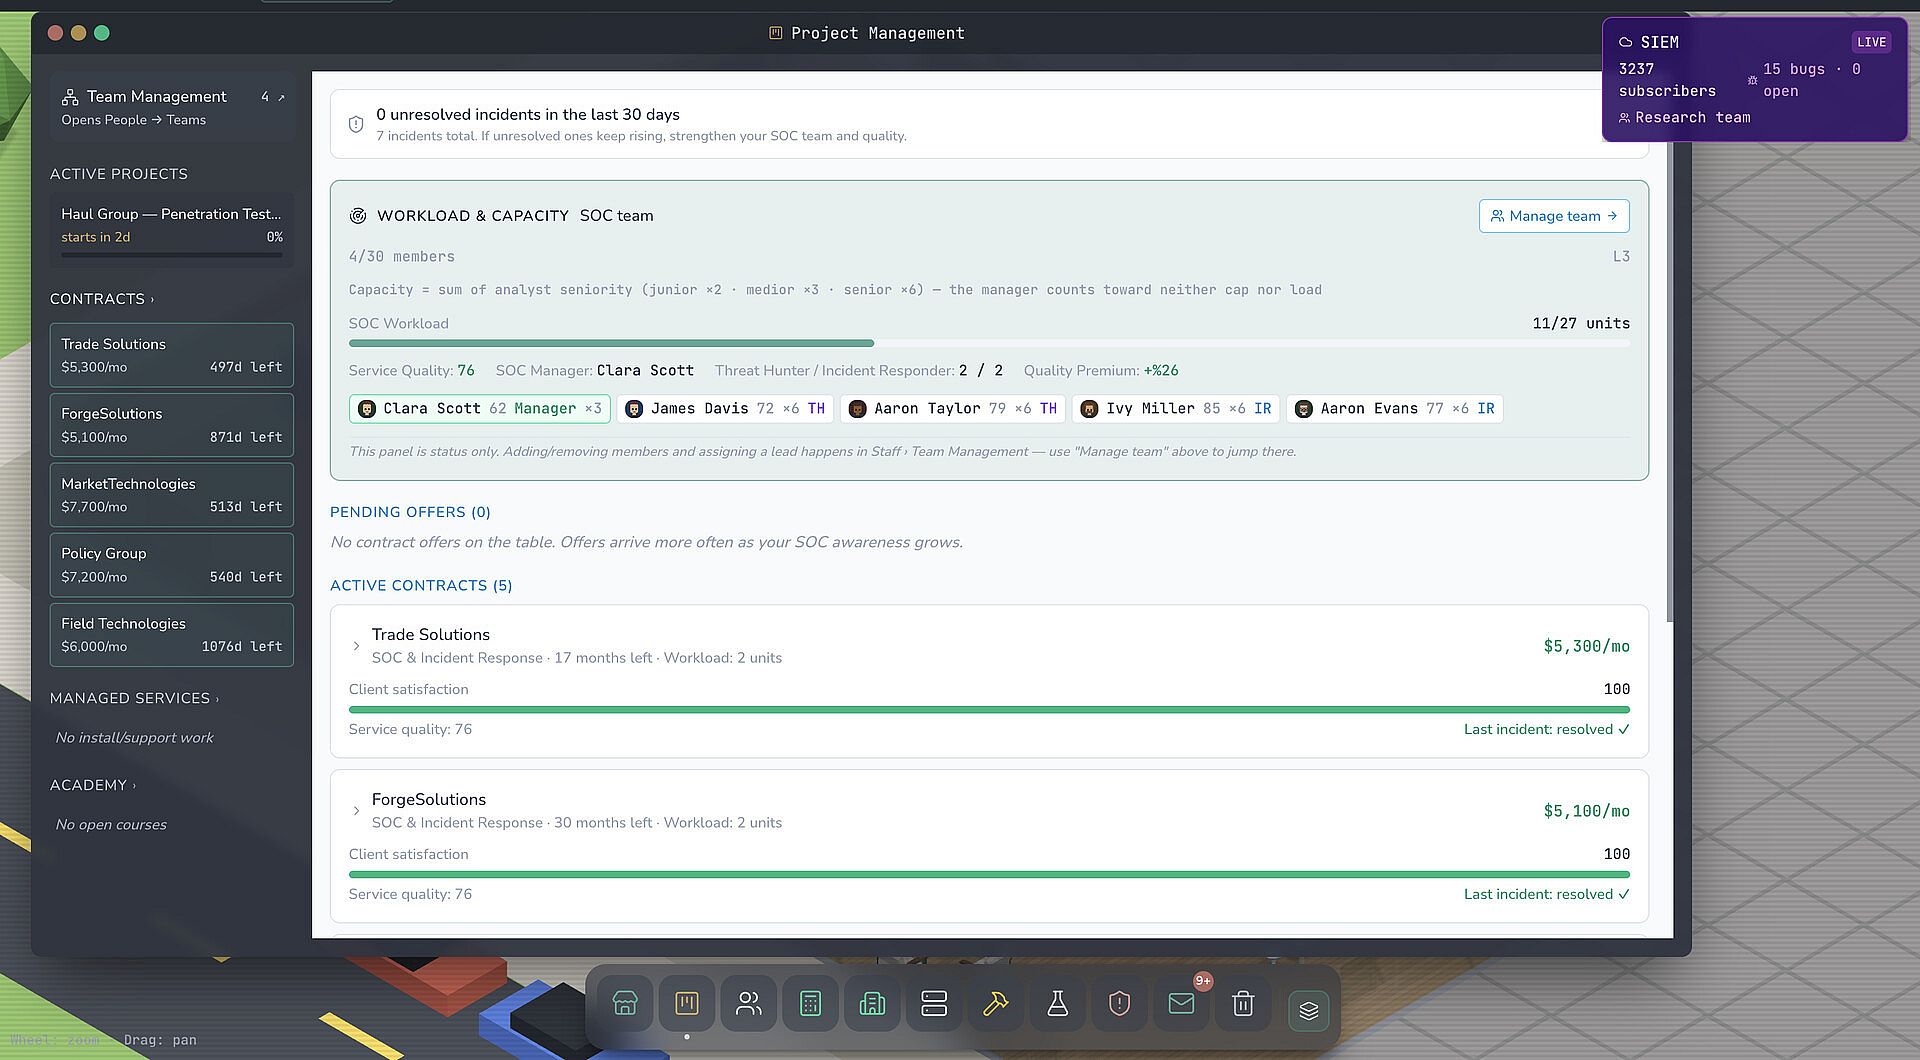The image size is (1920, 1060).
Task: Click the stacked layers dock icon
Action: (x=1309, y=1010)
